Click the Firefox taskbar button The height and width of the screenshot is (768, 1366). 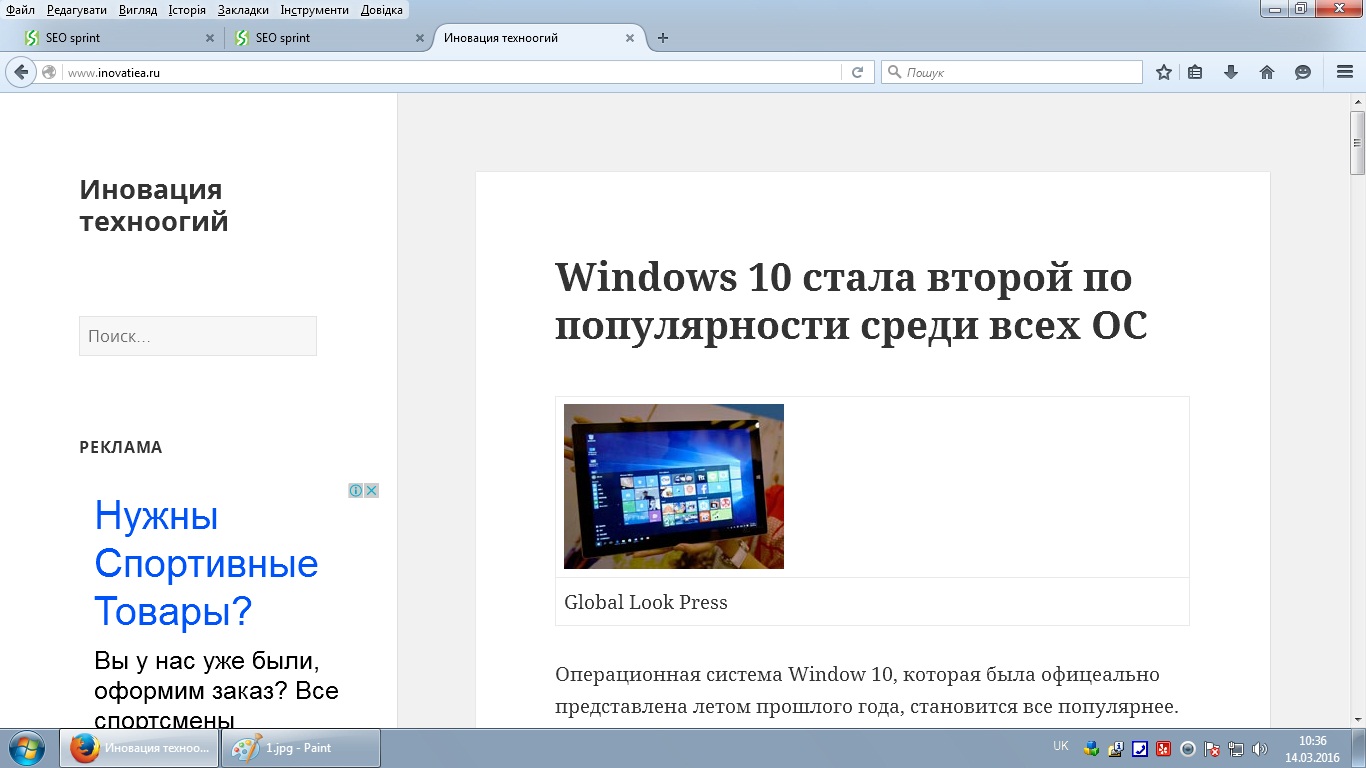[140, 748]
